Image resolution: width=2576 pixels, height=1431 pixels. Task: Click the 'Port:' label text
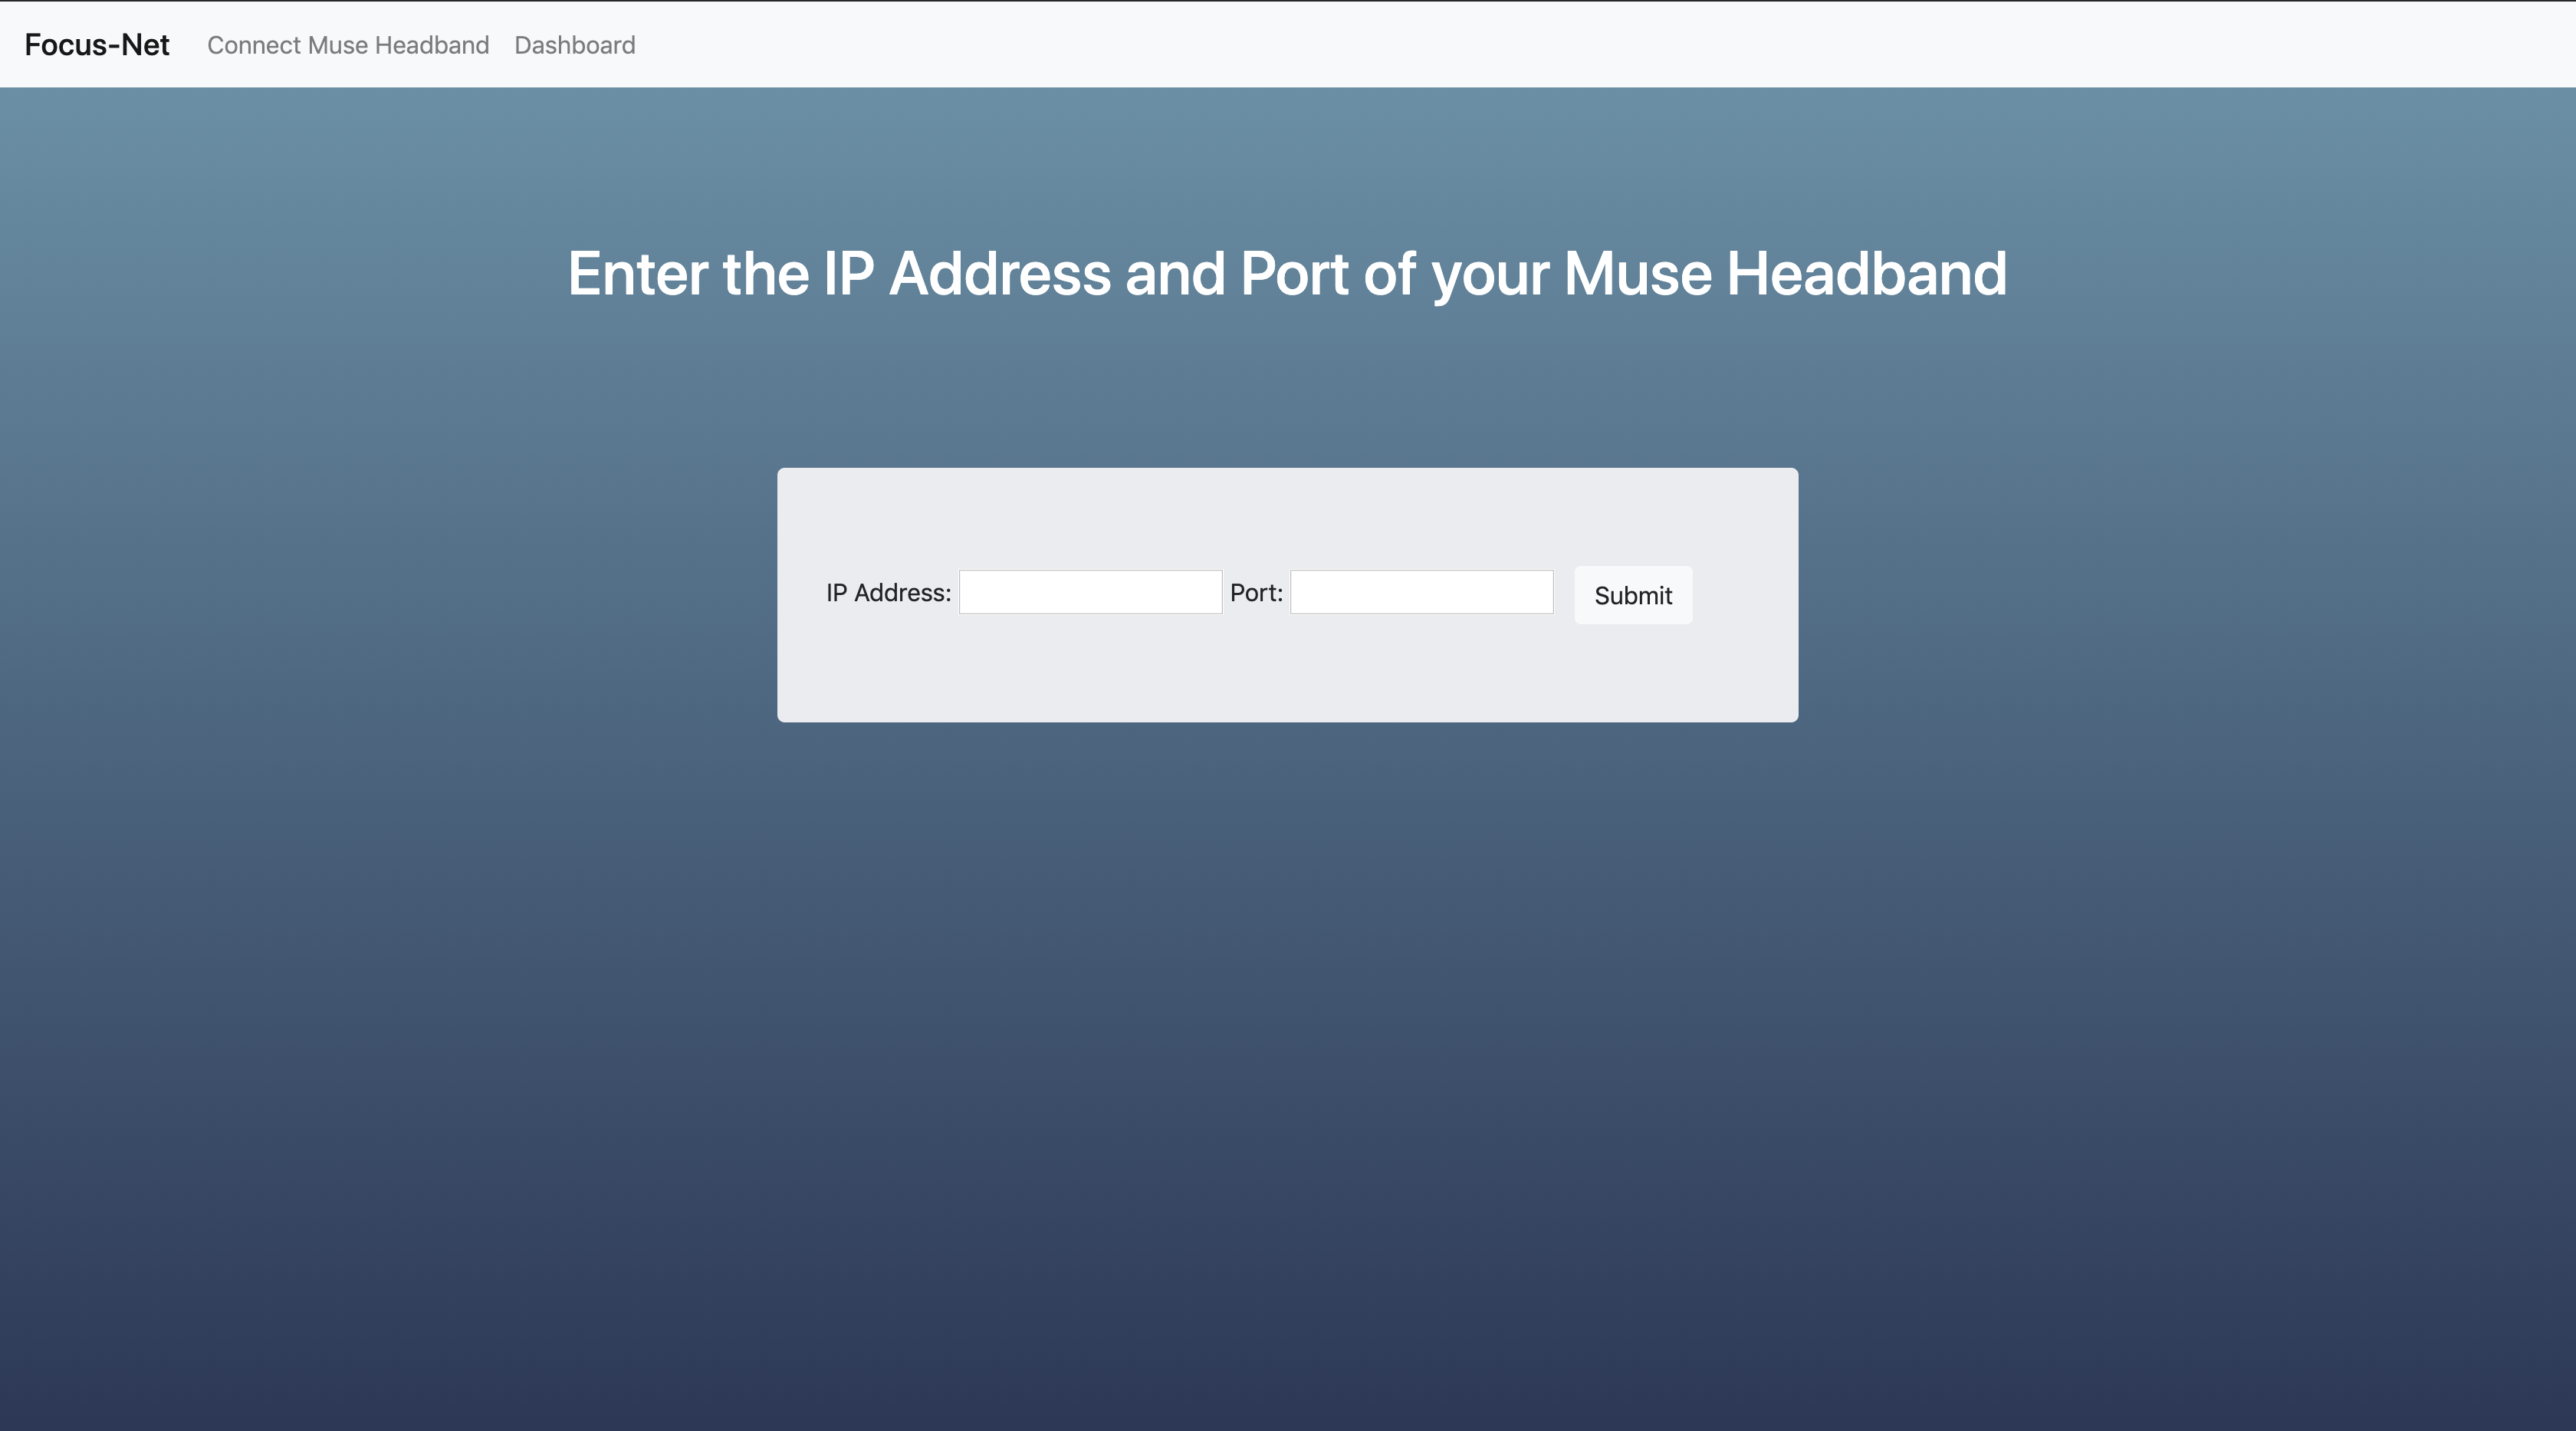pyautogui.click(x=1256, y=593)
